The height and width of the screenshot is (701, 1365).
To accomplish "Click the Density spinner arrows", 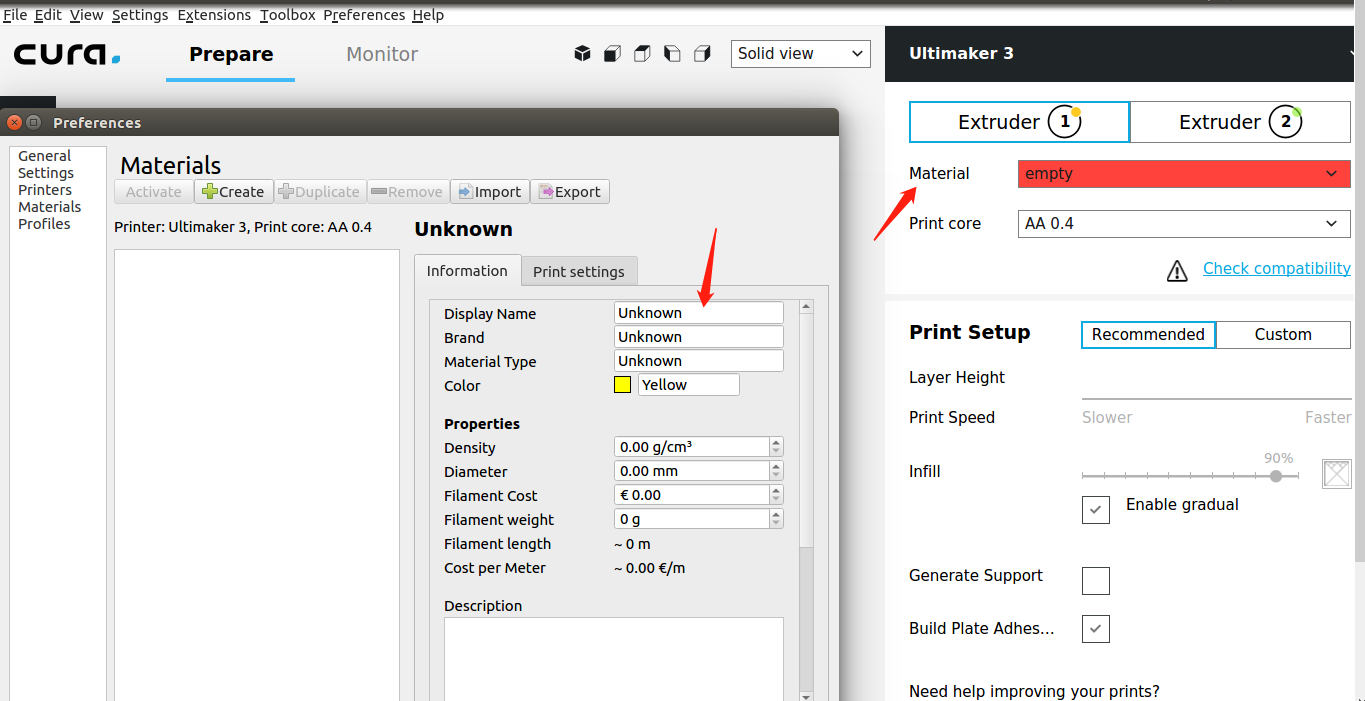I will tap(776, 447).
